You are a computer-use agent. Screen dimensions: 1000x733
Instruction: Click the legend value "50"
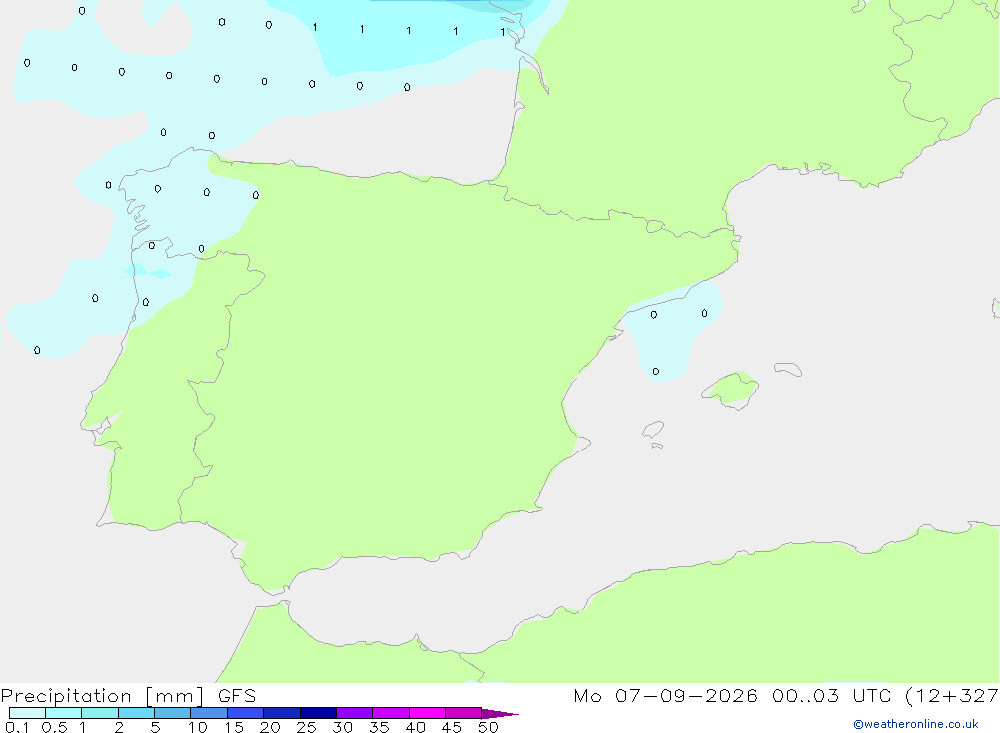click(488, 727)
